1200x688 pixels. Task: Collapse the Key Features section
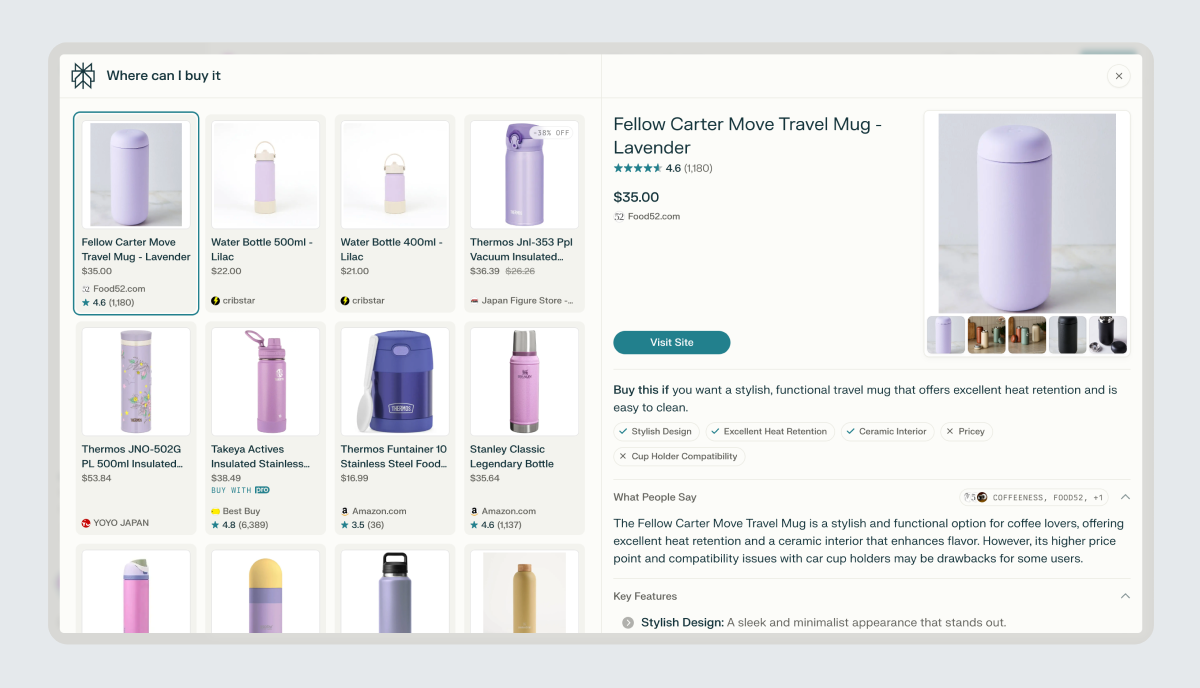point(1125,596)
